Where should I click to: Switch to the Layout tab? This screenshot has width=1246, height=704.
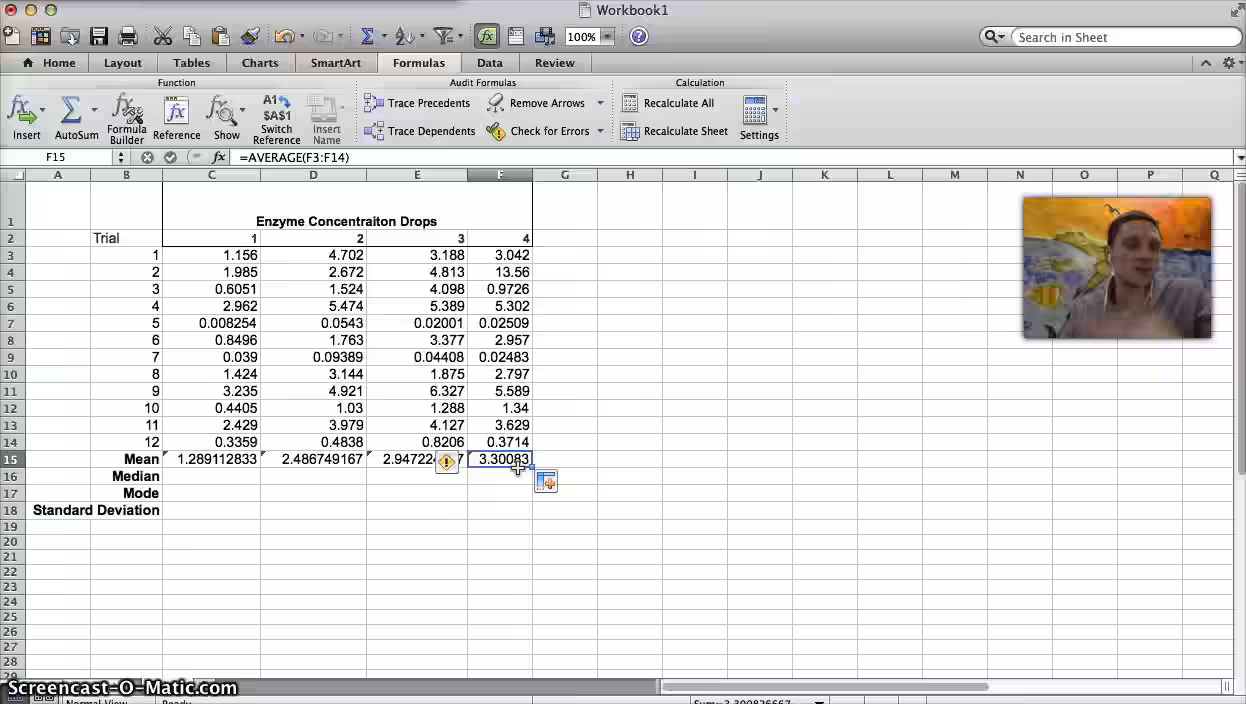(x=123, y=63)
